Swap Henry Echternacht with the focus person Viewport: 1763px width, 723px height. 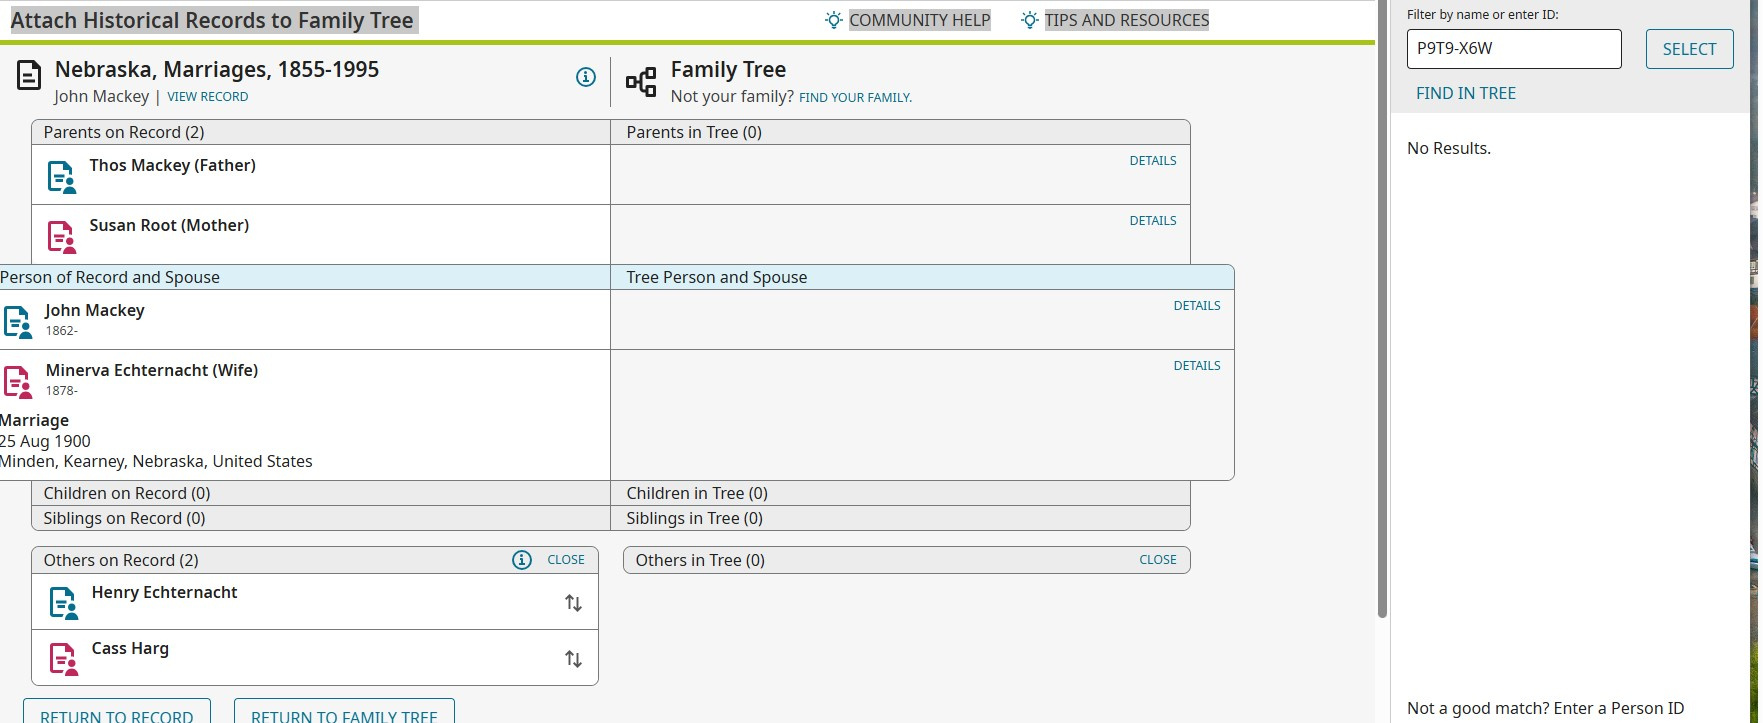click(573, 603)
